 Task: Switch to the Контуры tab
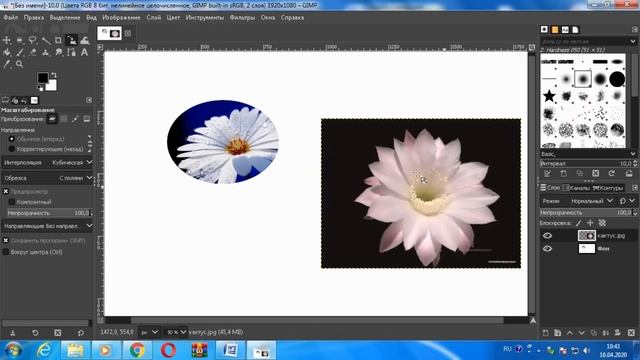pos(608,188)
